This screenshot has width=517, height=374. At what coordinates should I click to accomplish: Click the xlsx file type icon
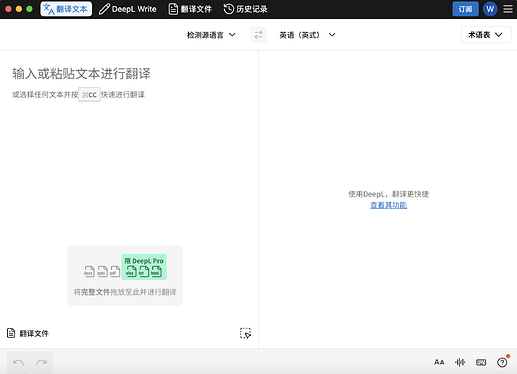(x=131, y=271)
